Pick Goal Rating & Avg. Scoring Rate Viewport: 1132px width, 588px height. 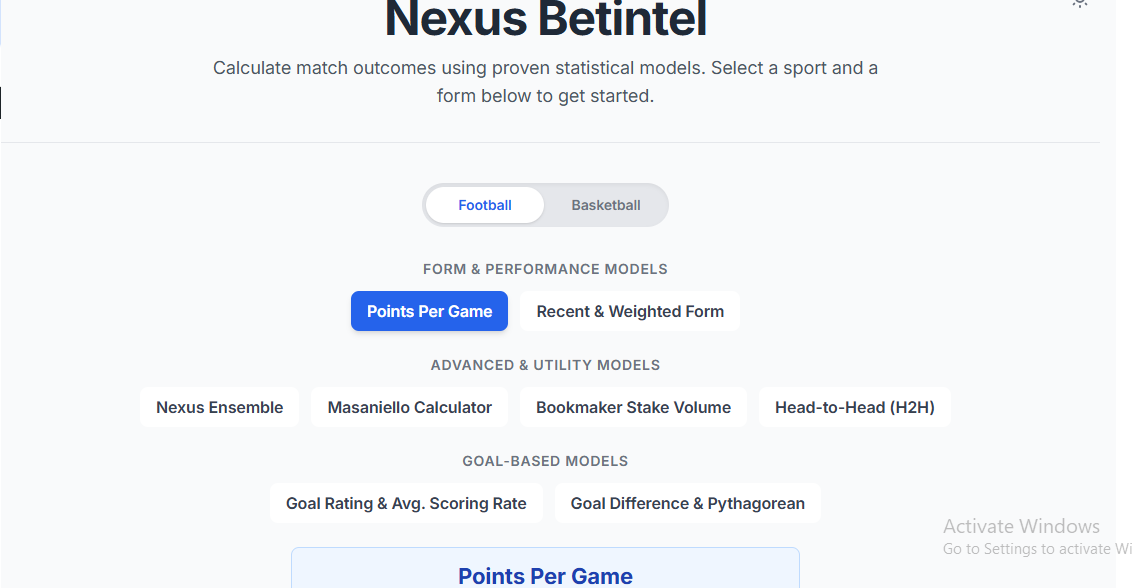coord(406,503)
